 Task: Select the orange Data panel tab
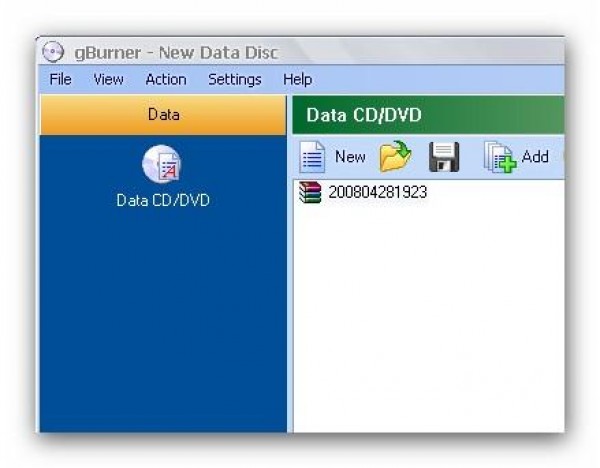[163, 115]
